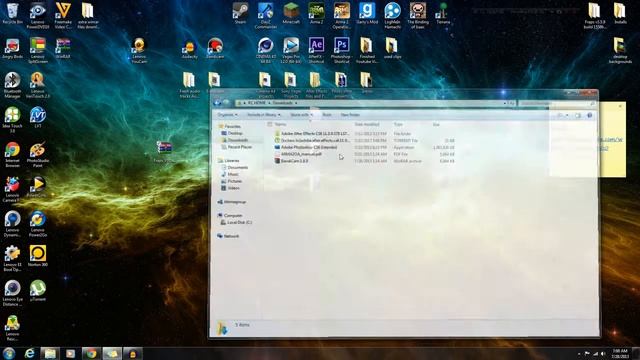Open the 'Share with' dropdown menu
The height and width of the screenshot is (360, 640).
coord(301,115)
